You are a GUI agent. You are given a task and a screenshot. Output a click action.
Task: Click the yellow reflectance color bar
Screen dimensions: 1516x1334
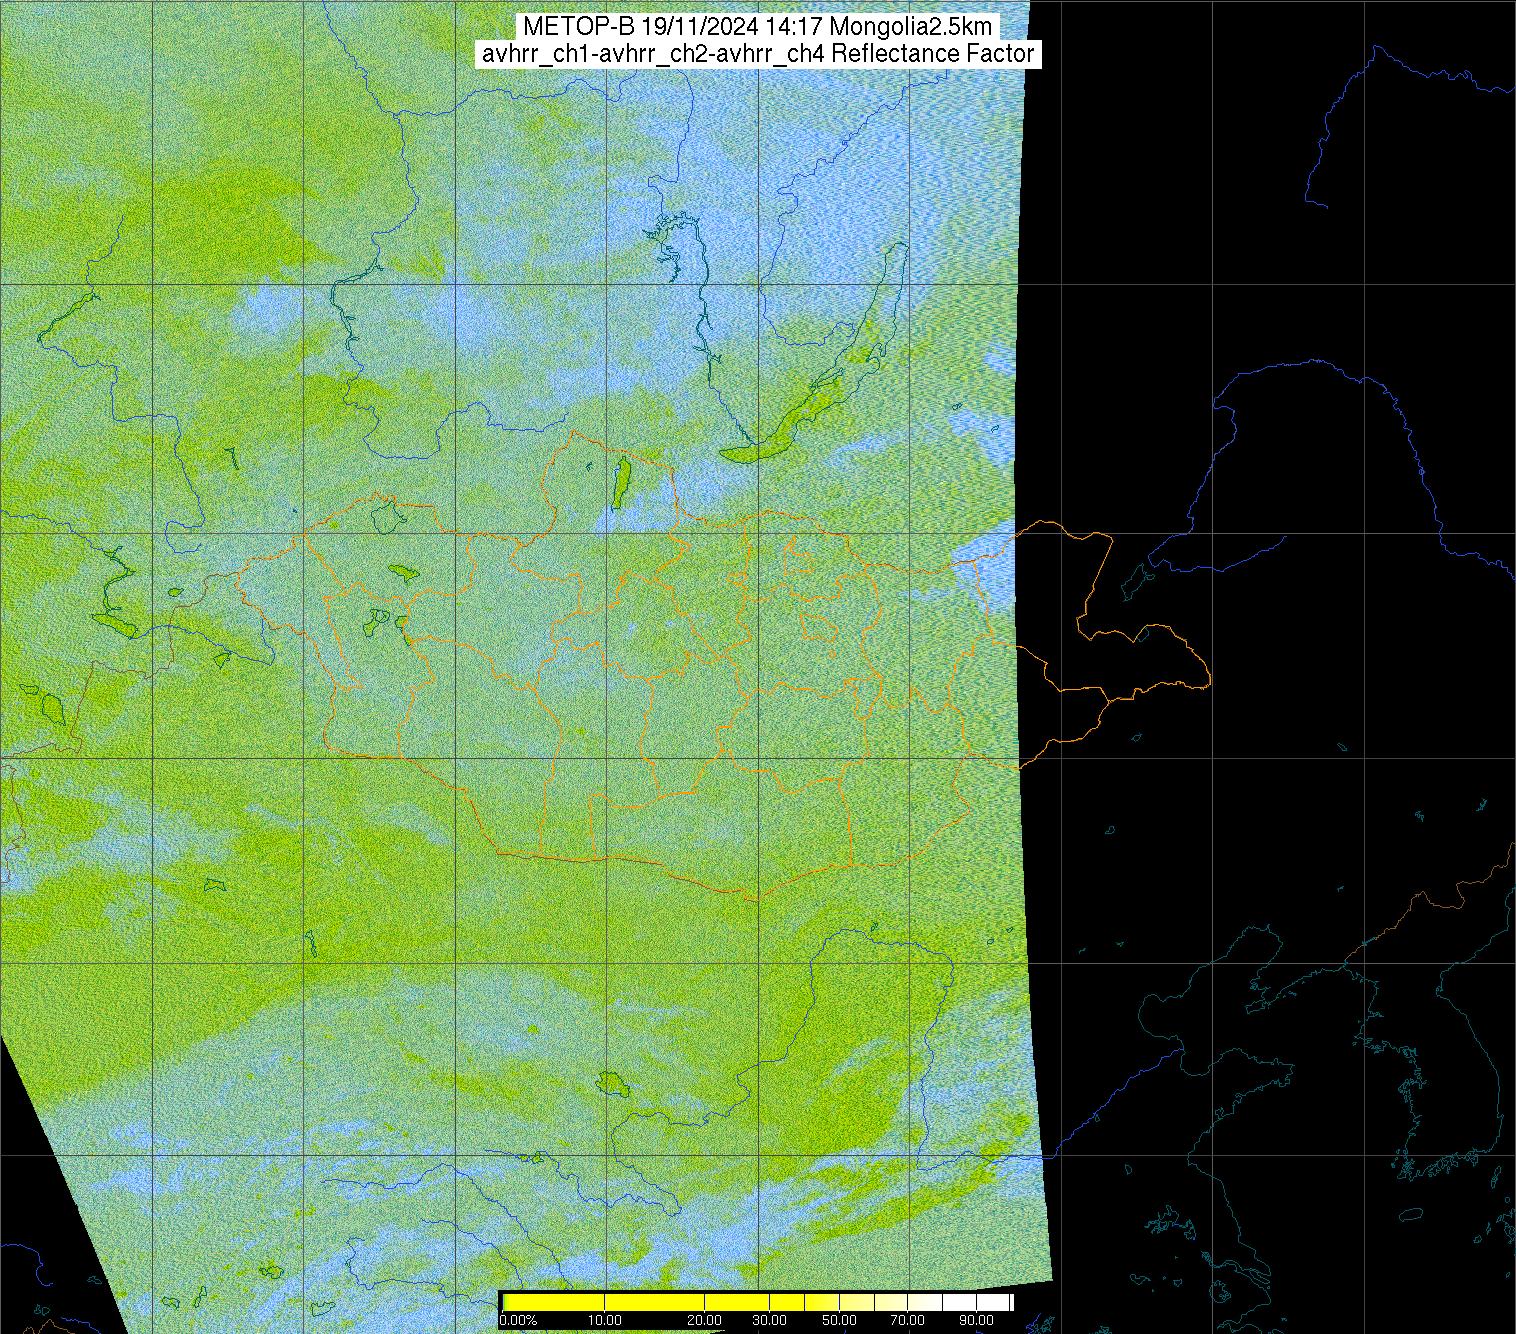757,1302
